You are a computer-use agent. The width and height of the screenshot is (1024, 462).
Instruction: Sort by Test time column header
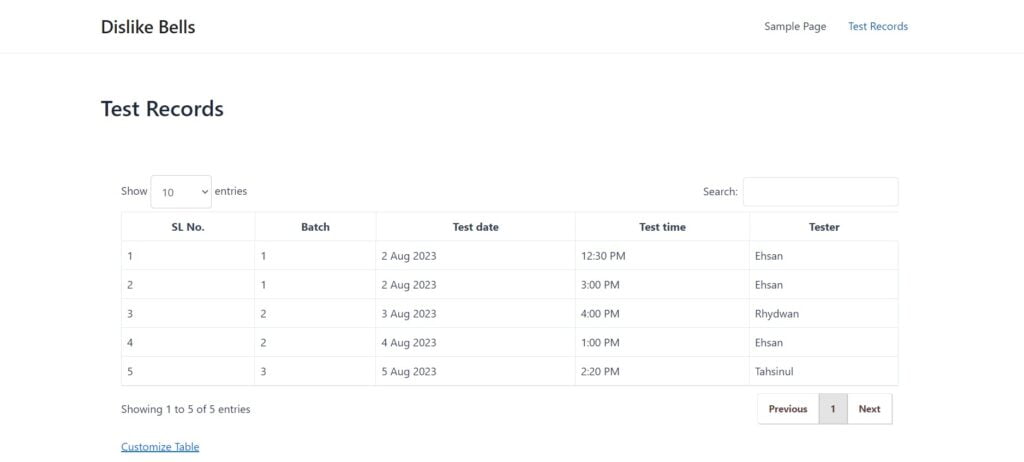[662, 227]
